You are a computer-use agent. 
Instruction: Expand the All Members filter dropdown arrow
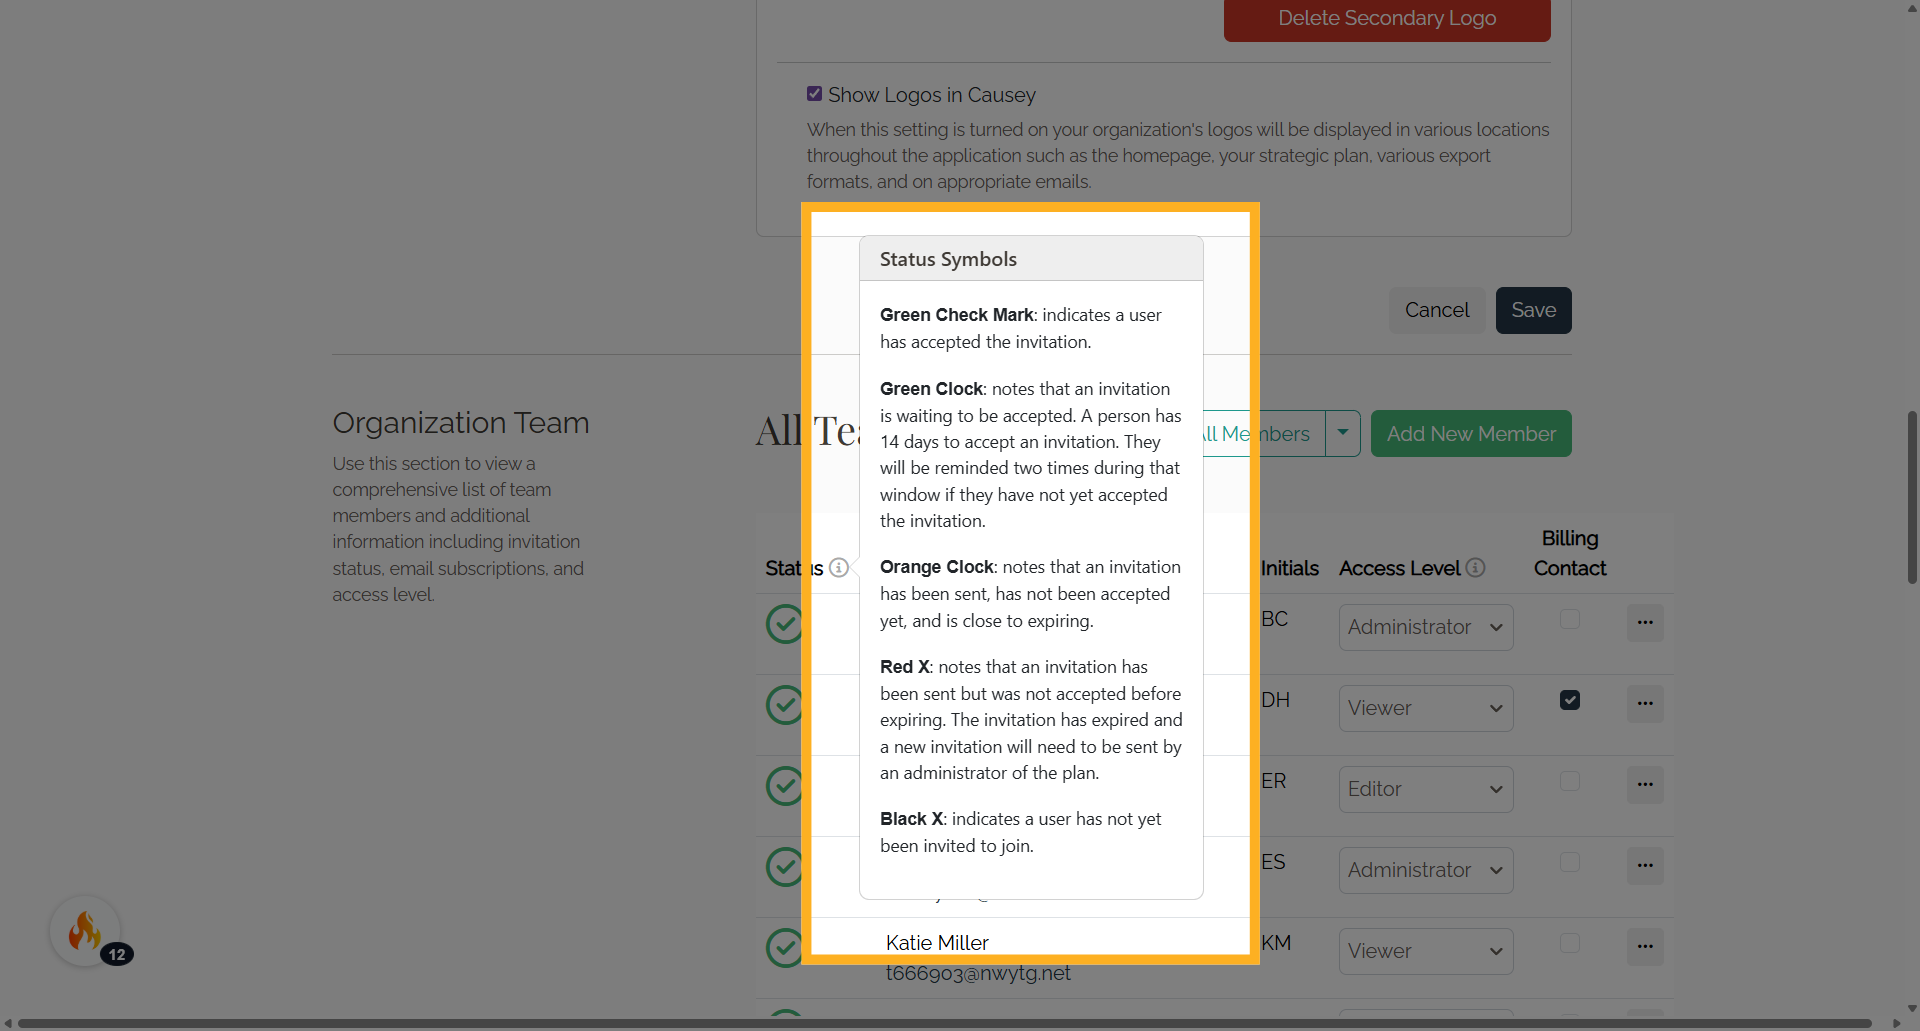pyautogui.click(x=1343, y=434)
